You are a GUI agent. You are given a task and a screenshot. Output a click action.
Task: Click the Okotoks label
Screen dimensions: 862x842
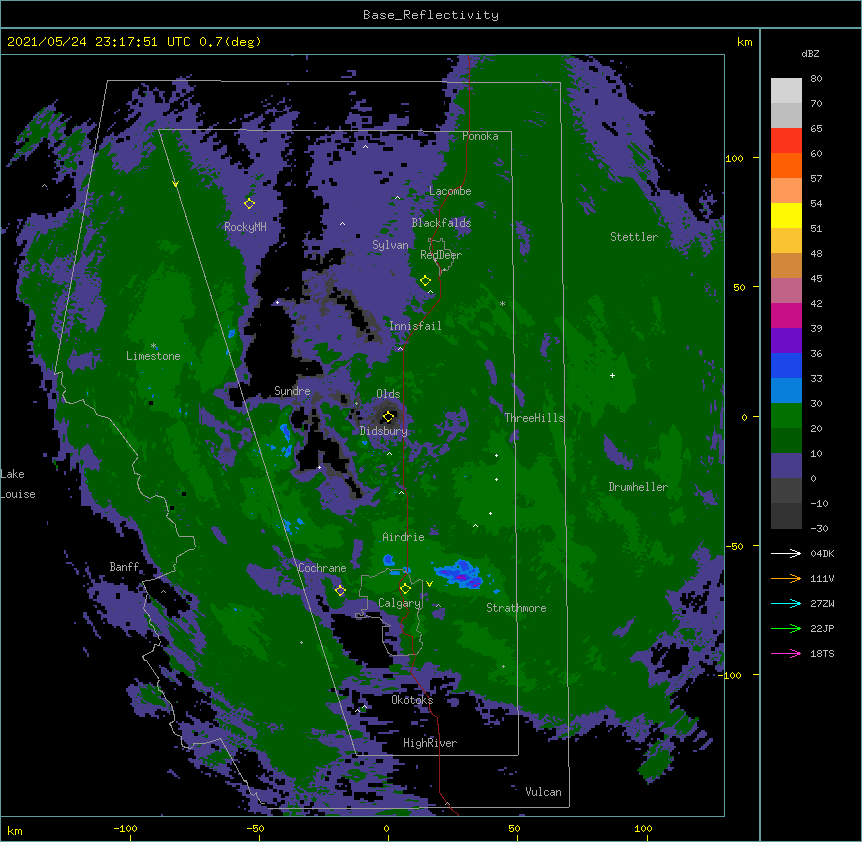(412, 700)
